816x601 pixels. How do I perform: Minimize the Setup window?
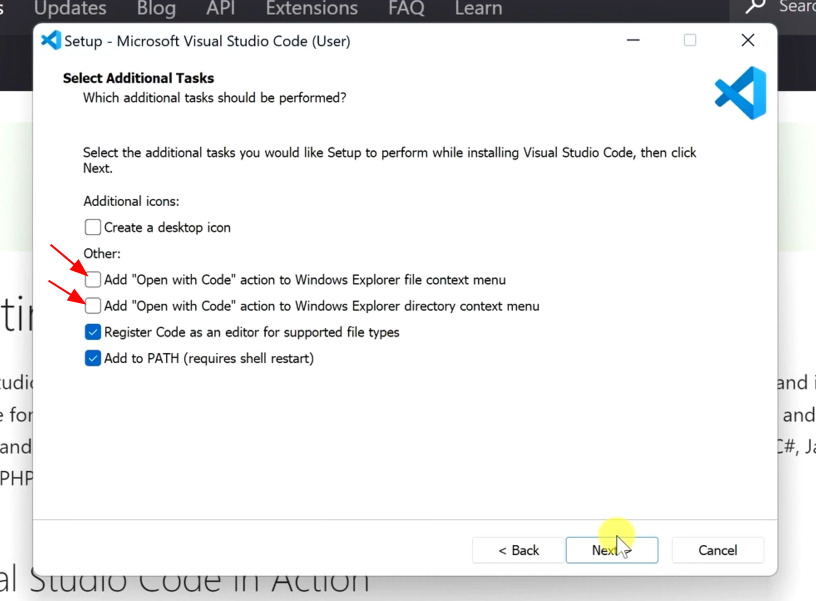click(633, 40)
